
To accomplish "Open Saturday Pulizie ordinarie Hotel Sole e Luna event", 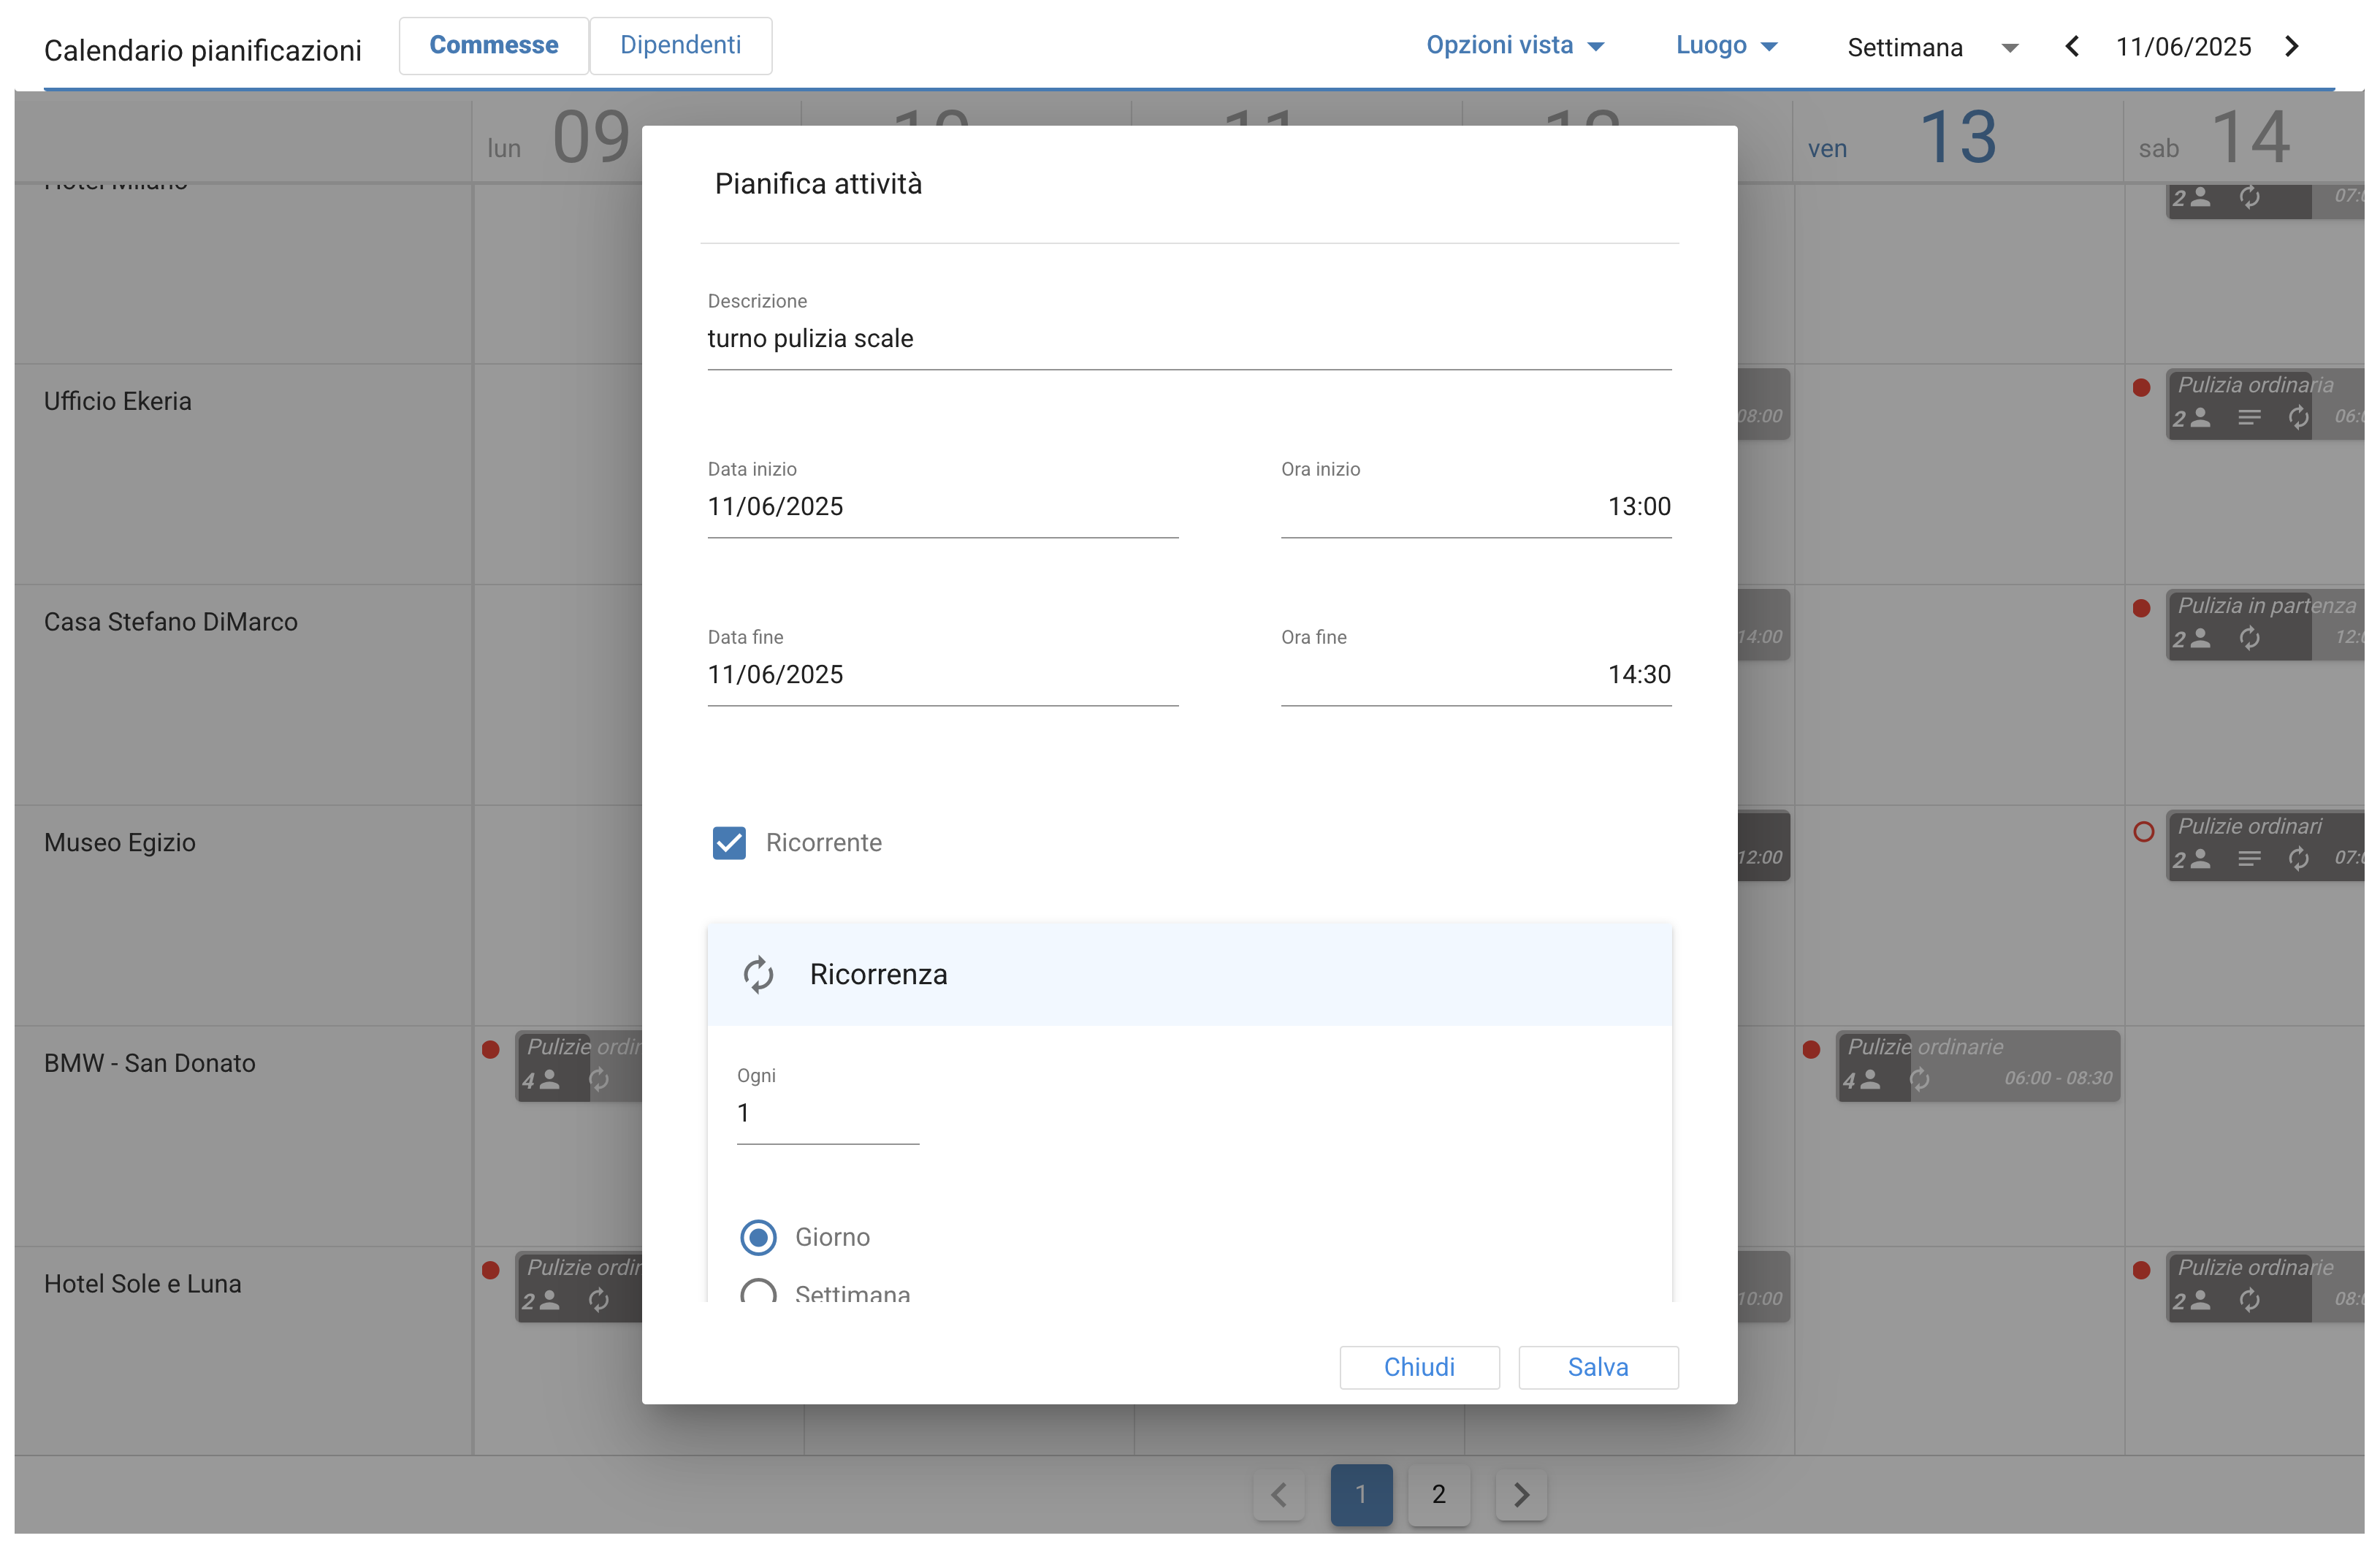I will pos(2265,1286).
